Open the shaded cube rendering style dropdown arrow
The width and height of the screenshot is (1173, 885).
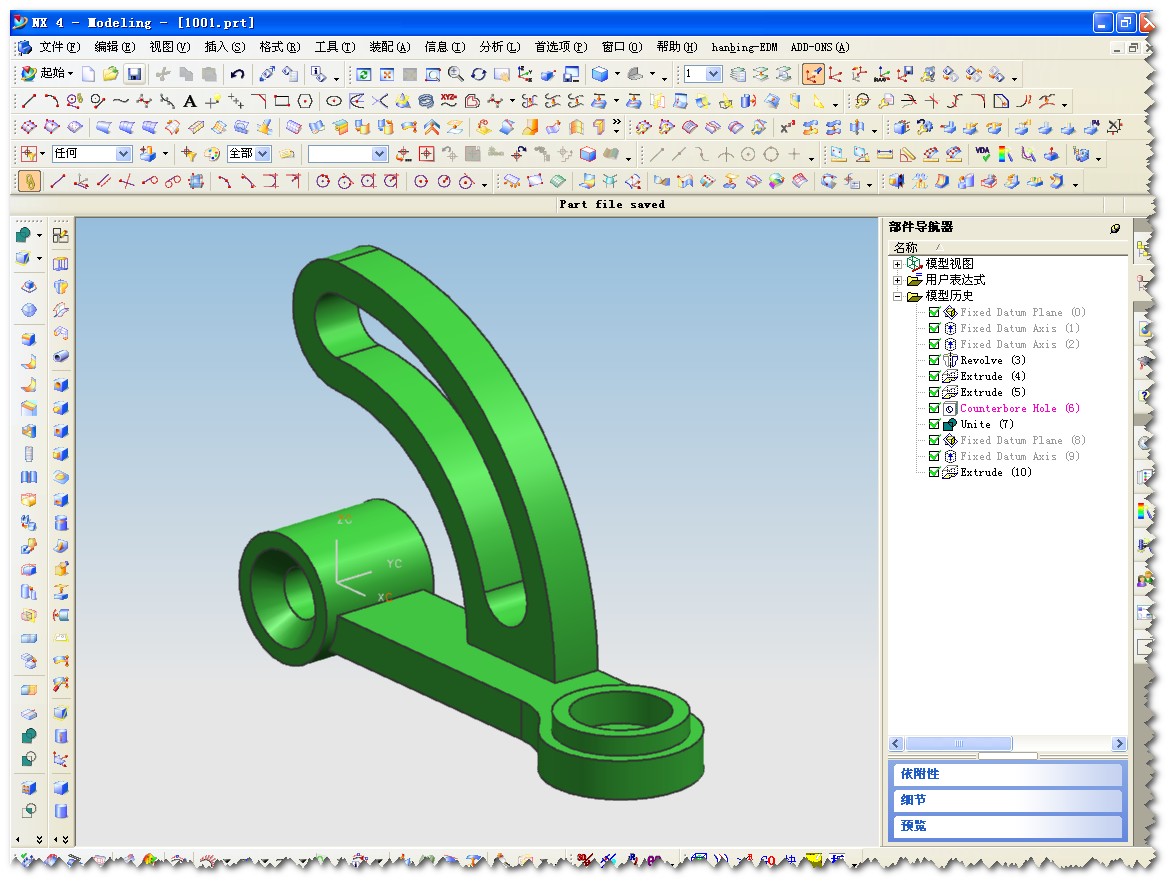tap(617, 74)
